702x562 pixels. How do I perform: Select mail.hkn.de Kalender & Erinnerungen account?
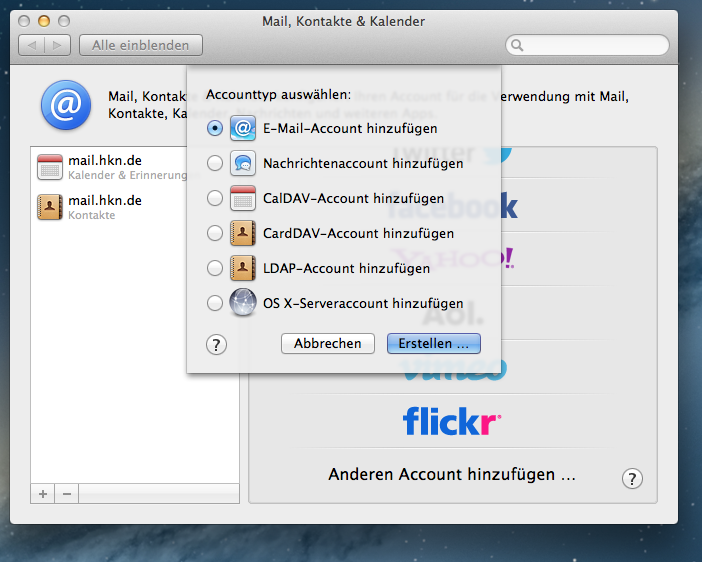(104, 167)
